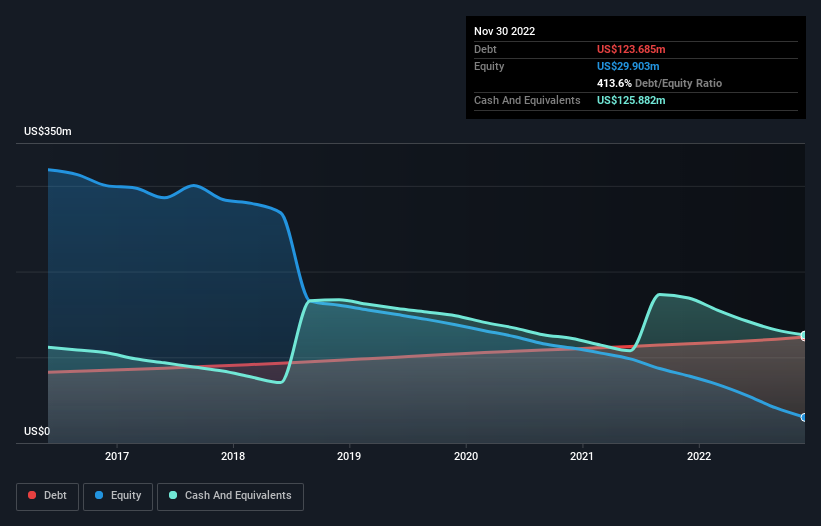Select the 2020 x-axis label

466,456
